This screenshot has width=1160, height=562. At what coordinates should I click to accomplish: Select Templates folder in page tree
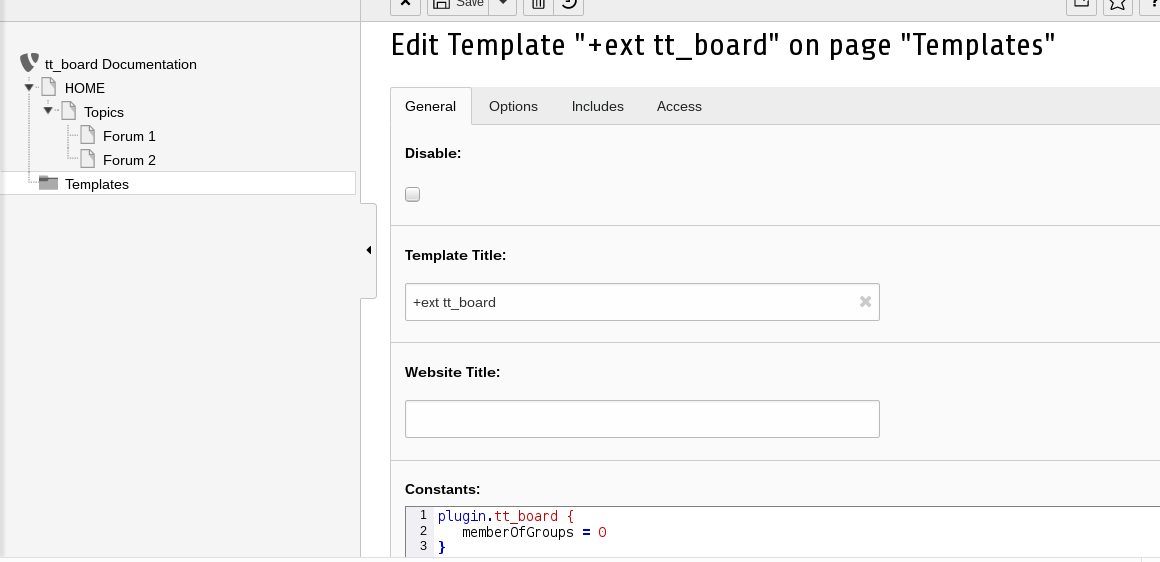(97, 184)
